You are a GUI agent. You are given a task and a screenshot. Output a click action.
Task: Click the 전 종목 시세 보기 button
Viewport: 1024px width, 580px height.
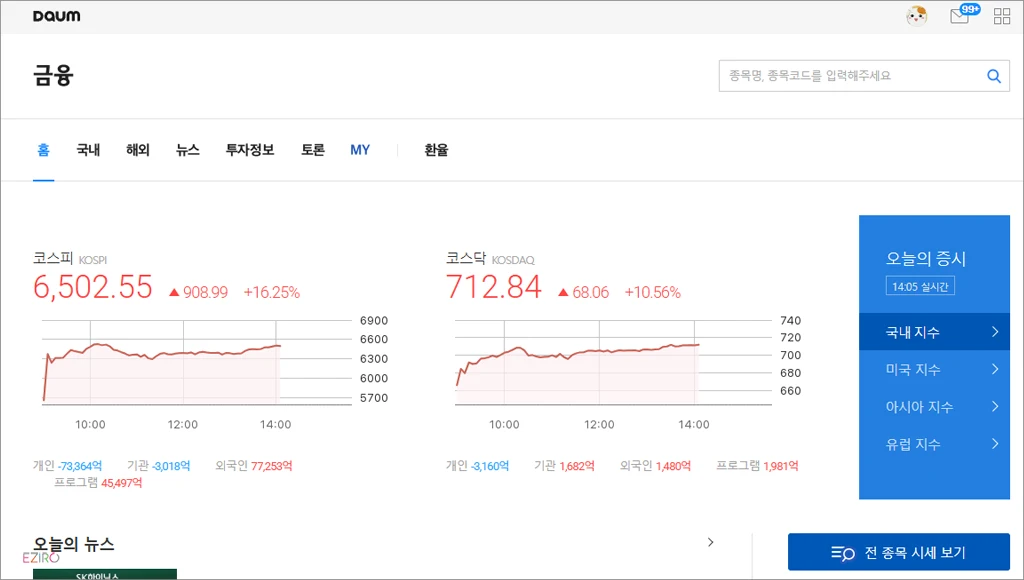(899, 553)
